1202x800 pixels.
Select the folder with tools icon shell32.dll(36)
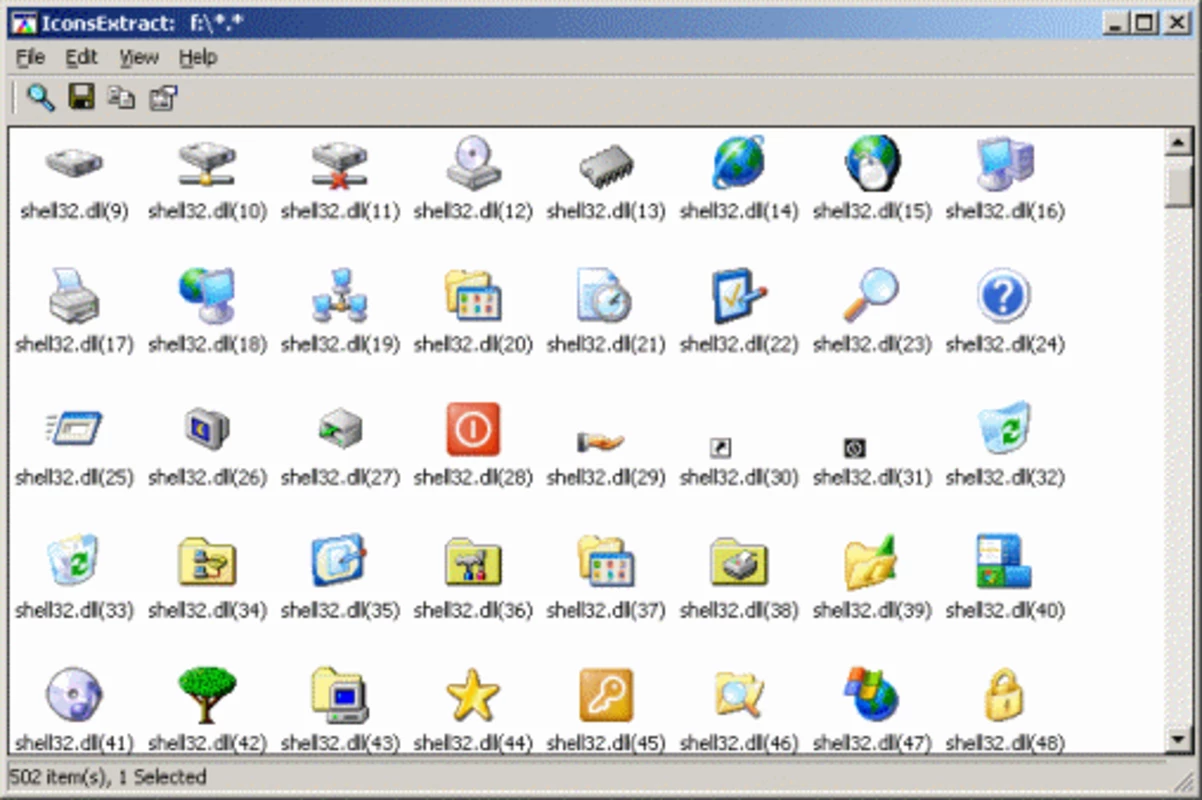click(x=473, y=562)
